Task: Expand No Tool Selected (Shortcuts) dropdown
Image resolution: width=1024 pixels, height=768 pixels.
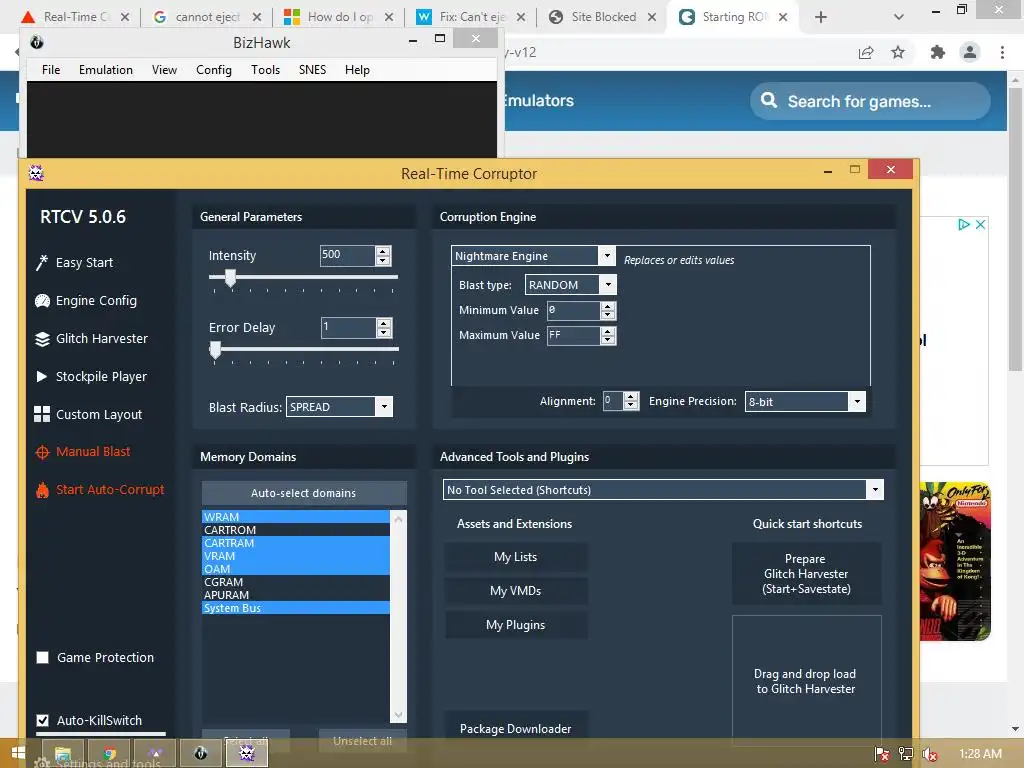Action: click(874, 490)
